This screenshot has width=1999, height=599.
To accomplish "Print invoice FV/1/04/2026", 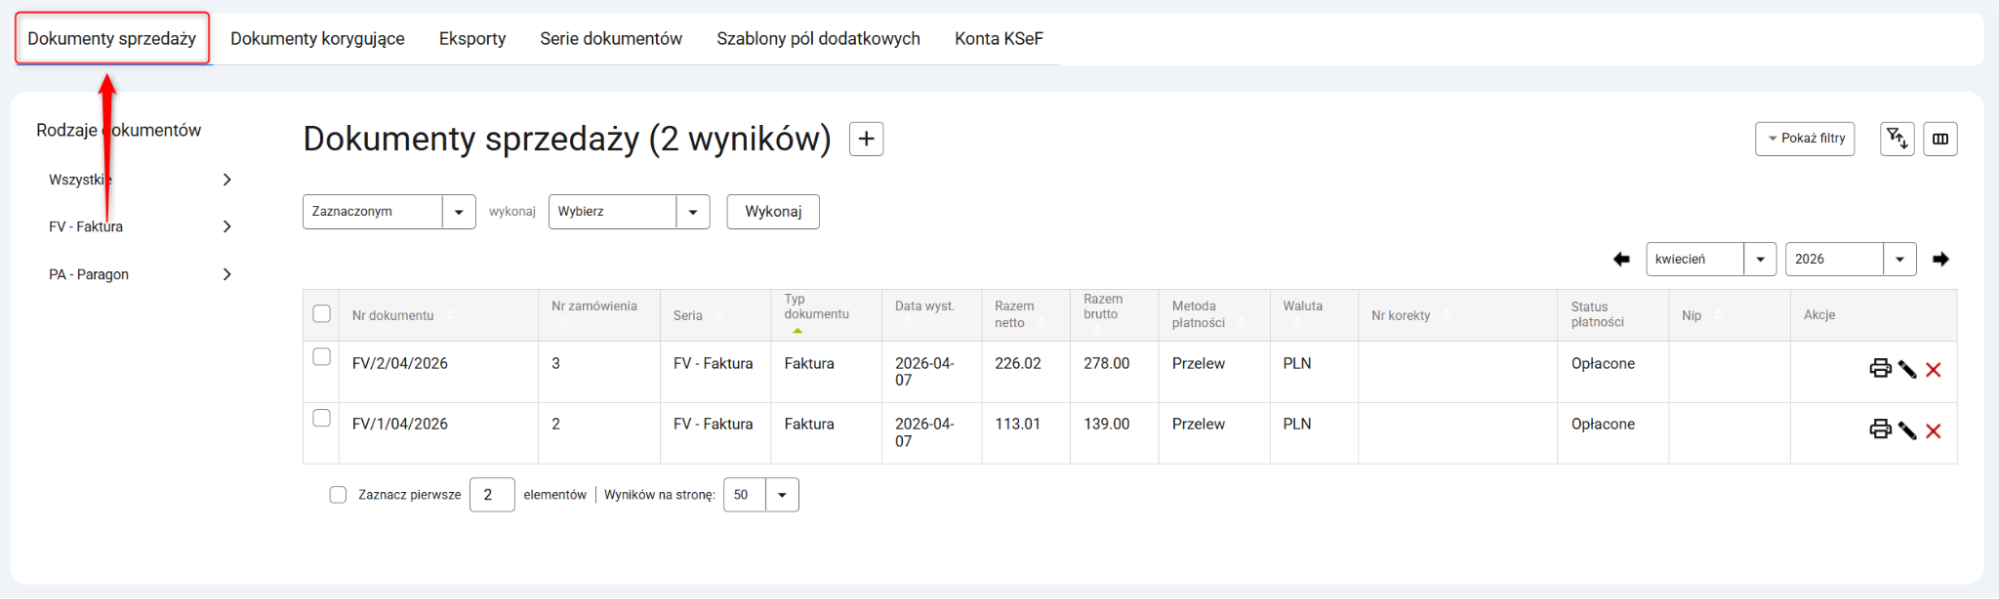I will 1879,430.
